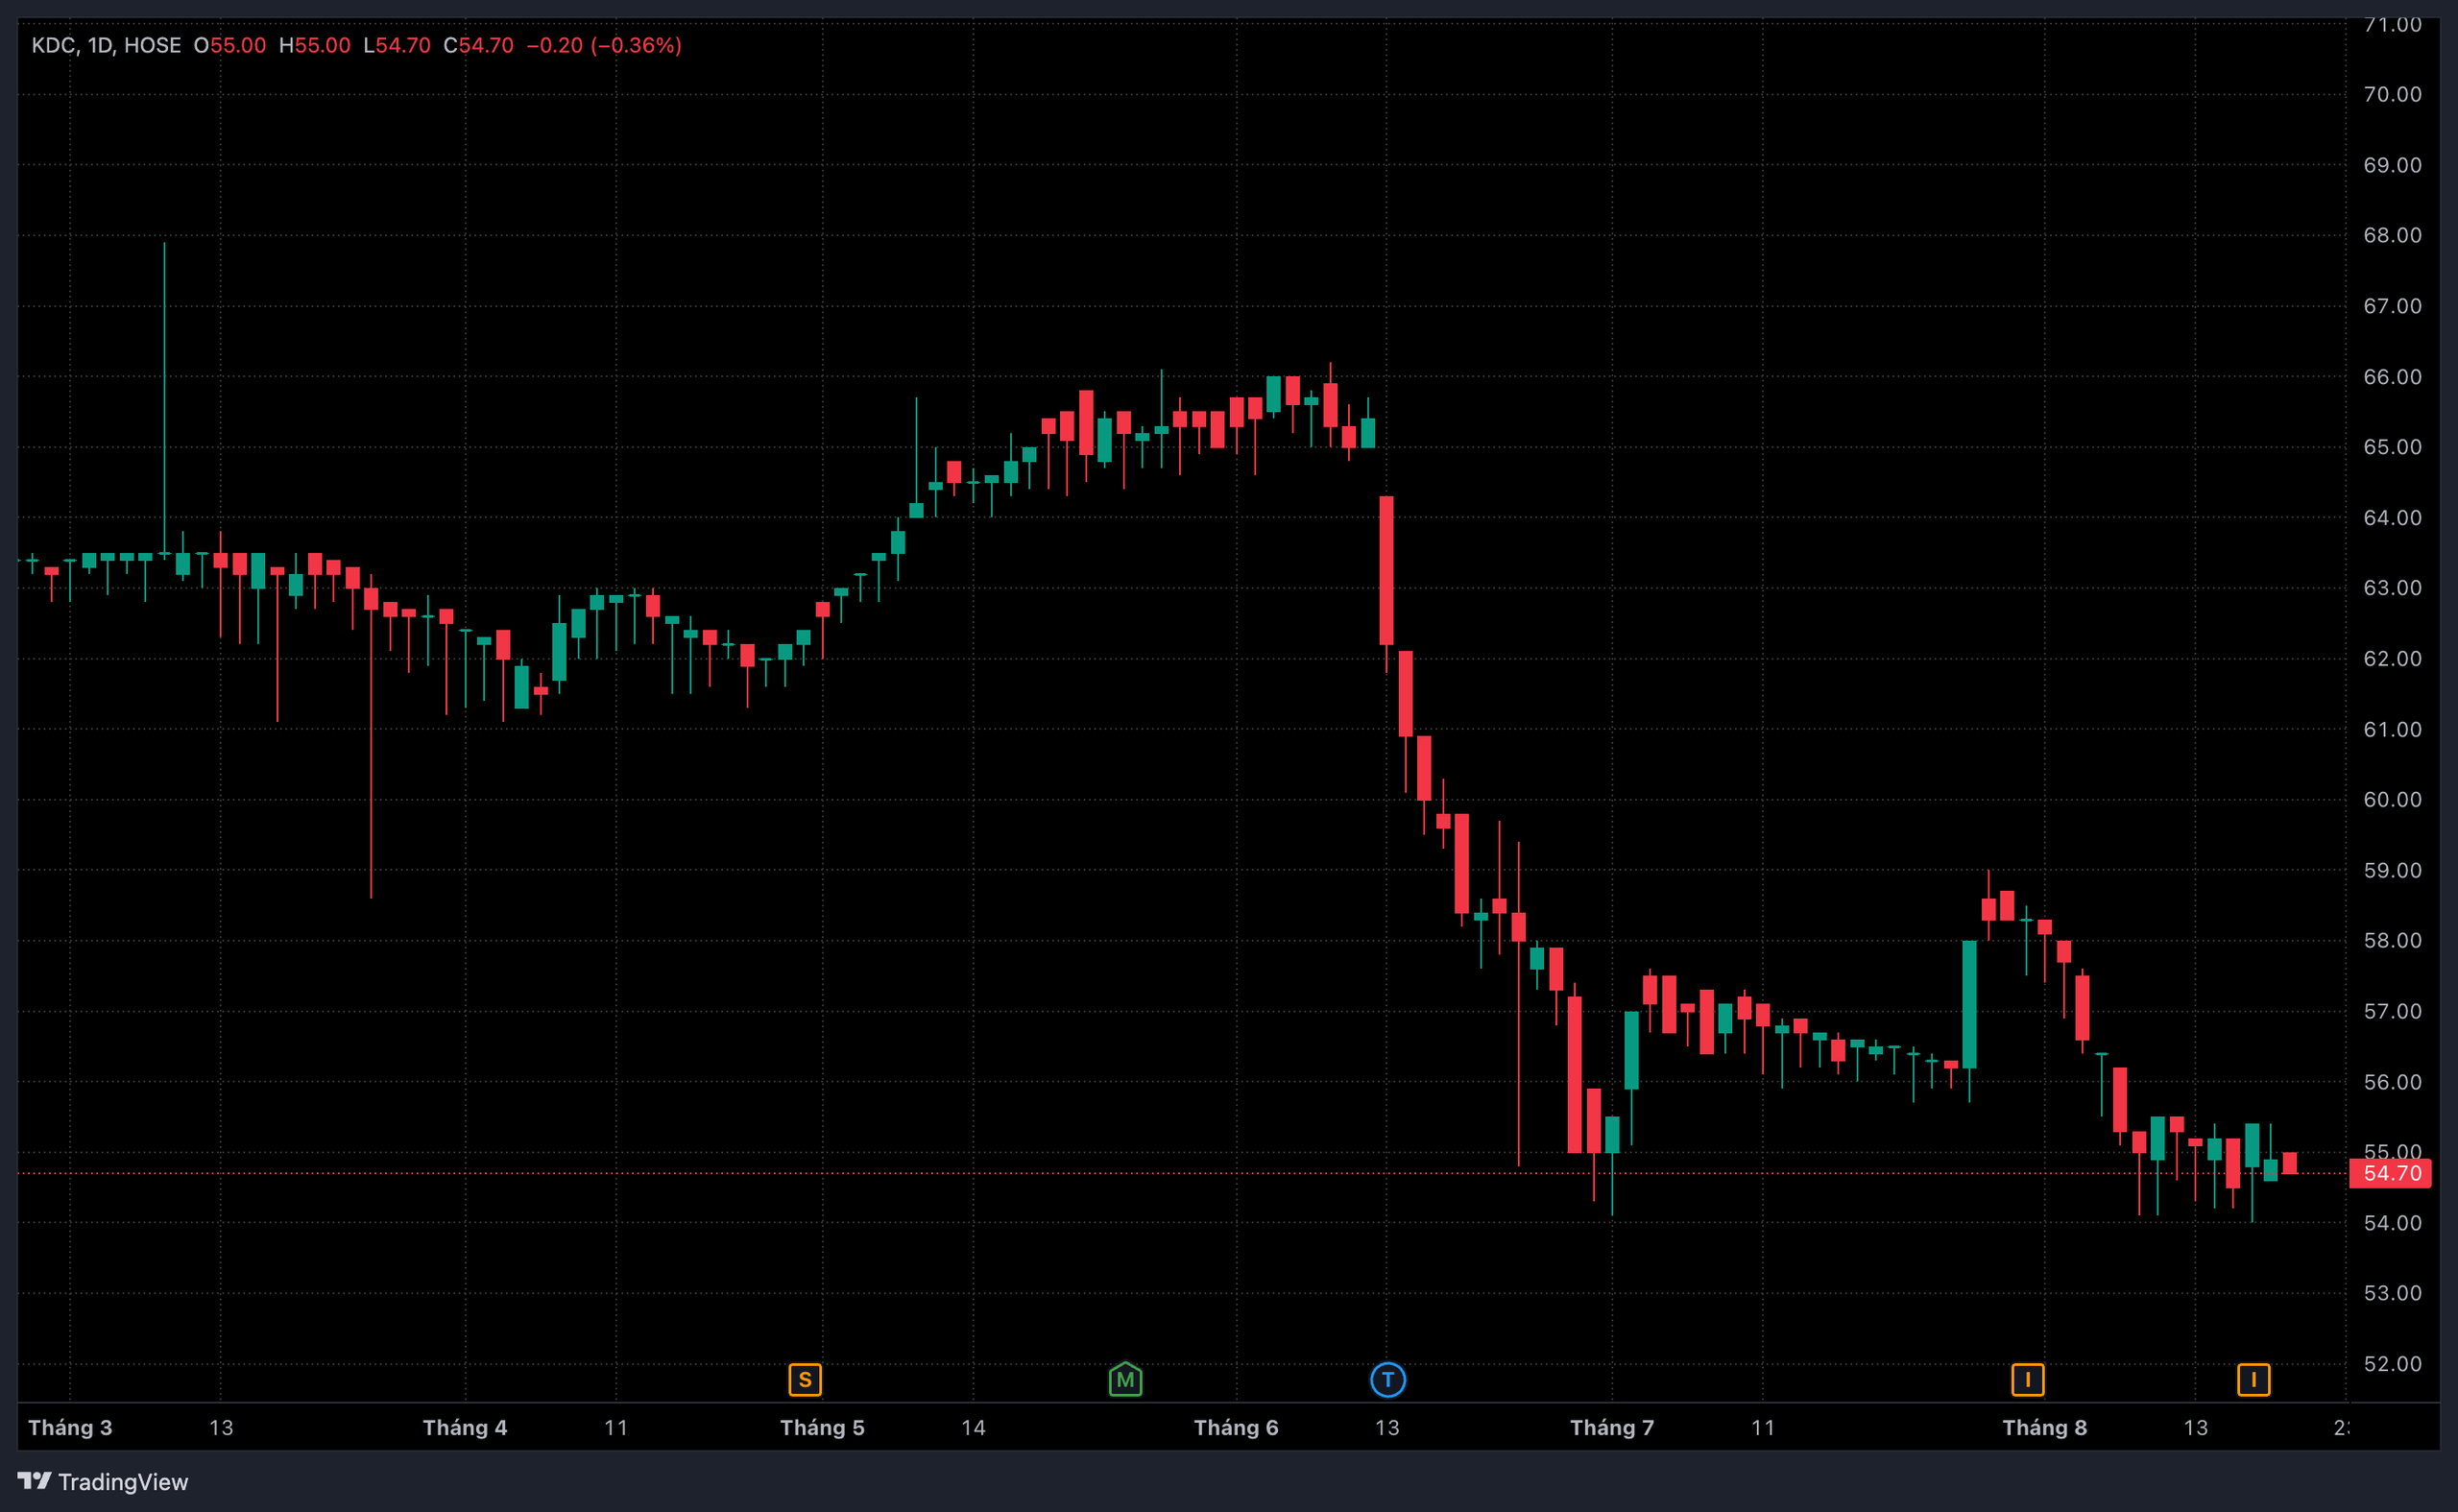This screenshot has height=1512, width=2458.
Task: Click the Tháng 5 time axis label
Action: 822,1427
